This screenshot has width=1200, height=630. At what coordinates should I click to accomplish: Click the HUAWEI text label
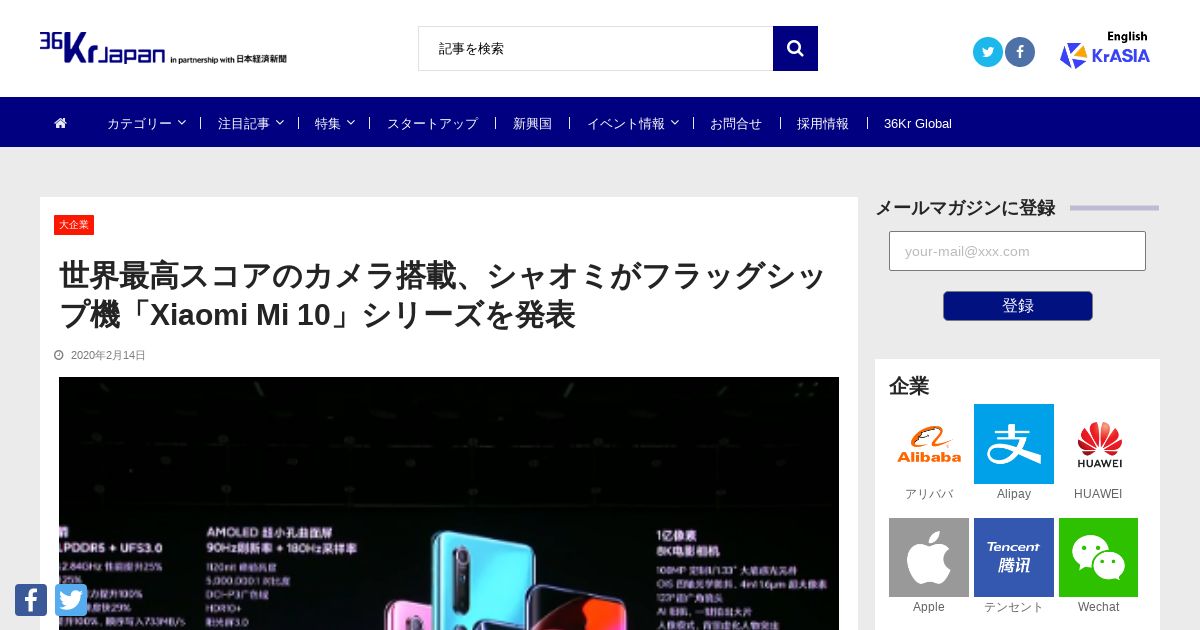click(x=1098, y=494)
